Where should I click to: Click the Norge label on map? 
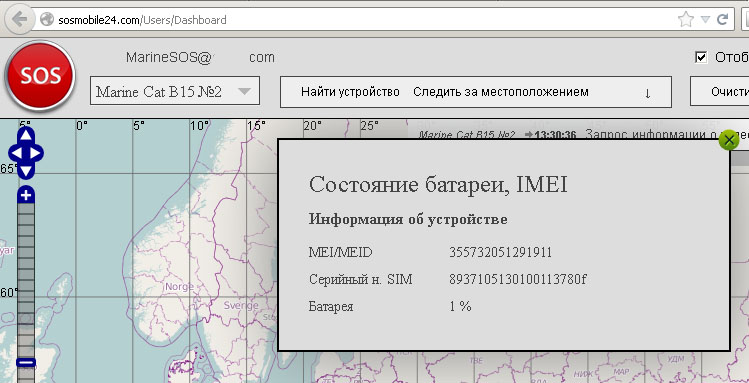(x=179, y=287)
